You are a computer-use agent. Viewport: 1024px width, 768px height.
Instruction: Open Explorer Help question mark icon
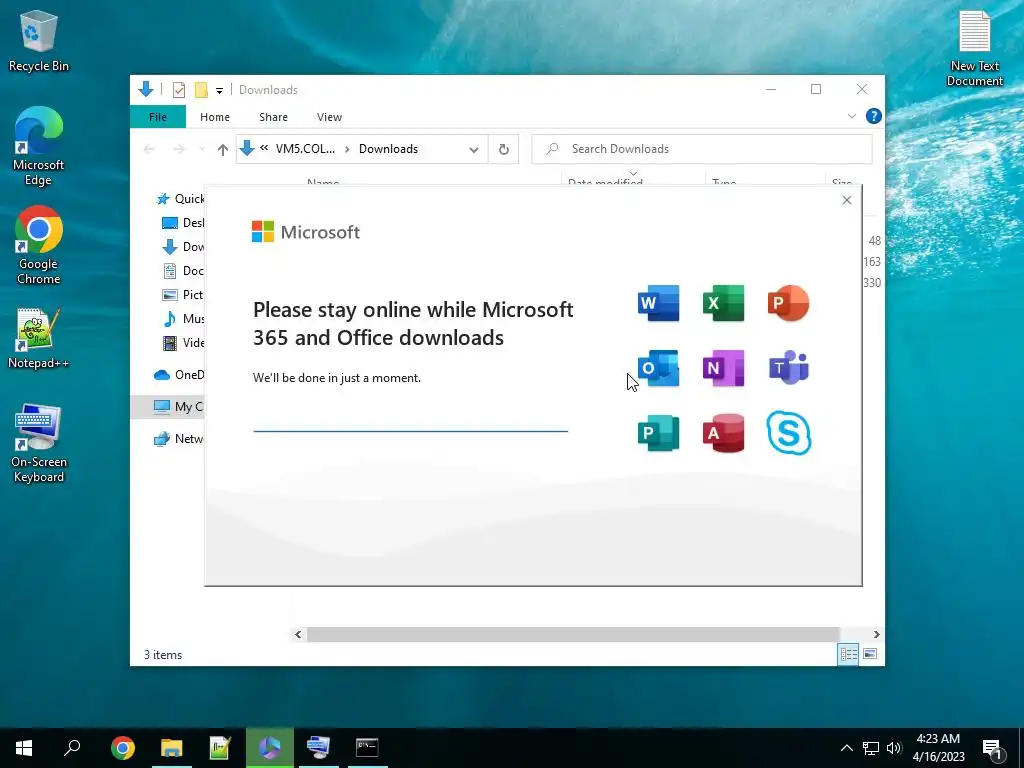[x=874, y=116]
